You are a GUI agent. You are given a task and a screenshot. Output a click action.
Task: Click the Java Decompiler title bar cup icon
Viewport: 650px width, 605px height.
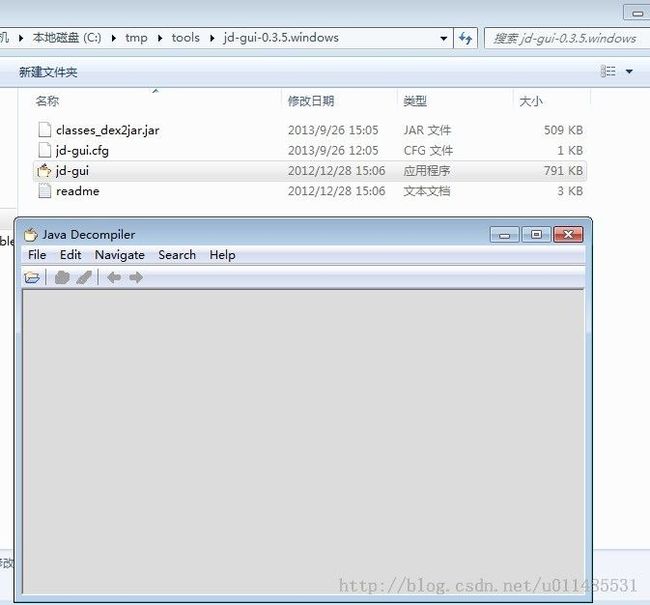[31, 235]
